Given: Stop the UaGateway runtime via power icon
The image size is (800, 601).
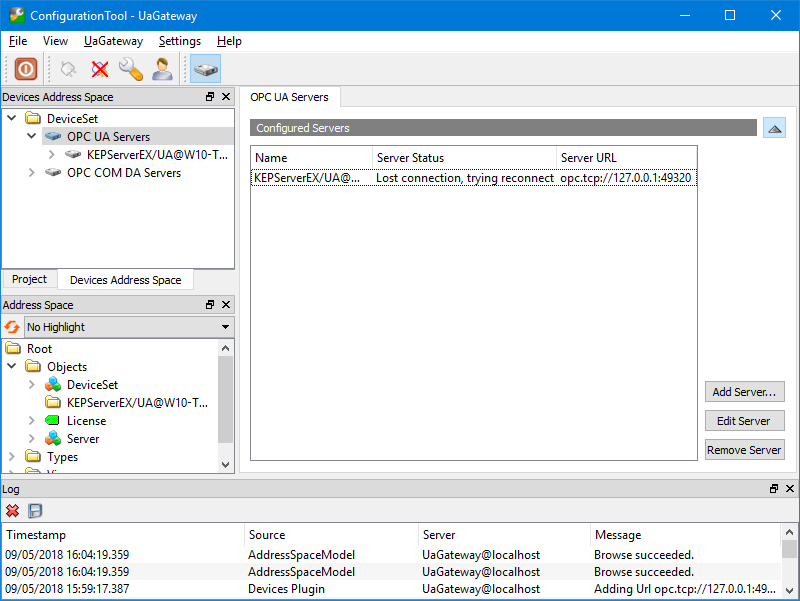Looking at the screenshot, I should coord(24,69).
